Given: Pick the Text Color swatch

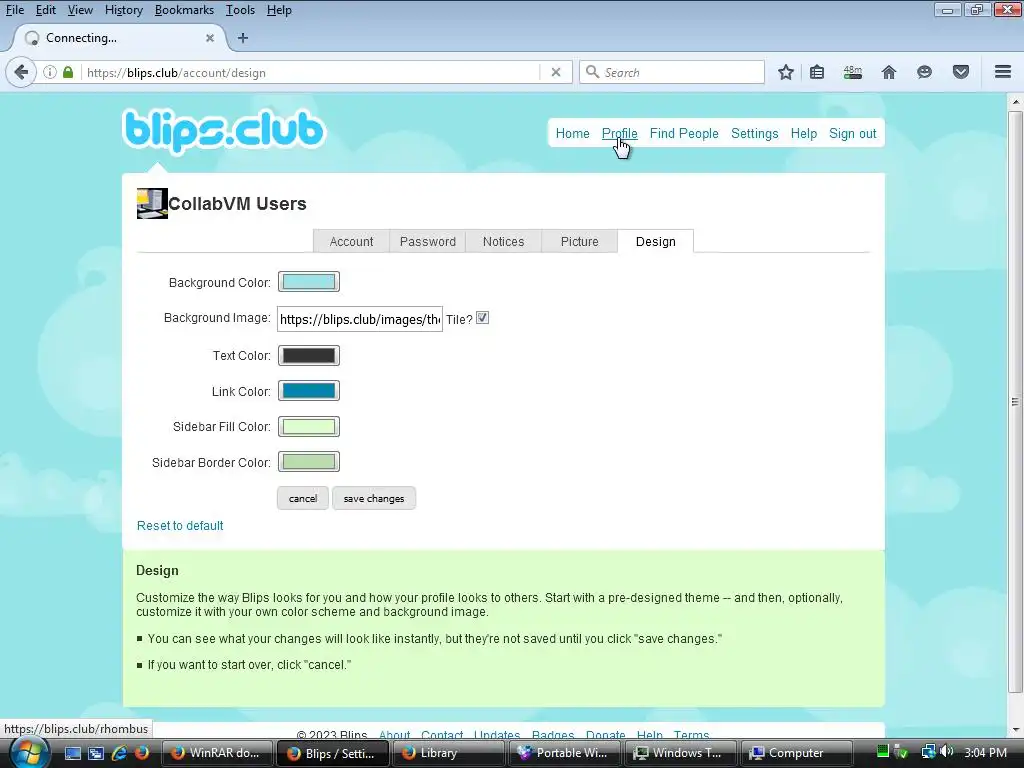Looking at the screenshot, I should (x=309, y=355).
